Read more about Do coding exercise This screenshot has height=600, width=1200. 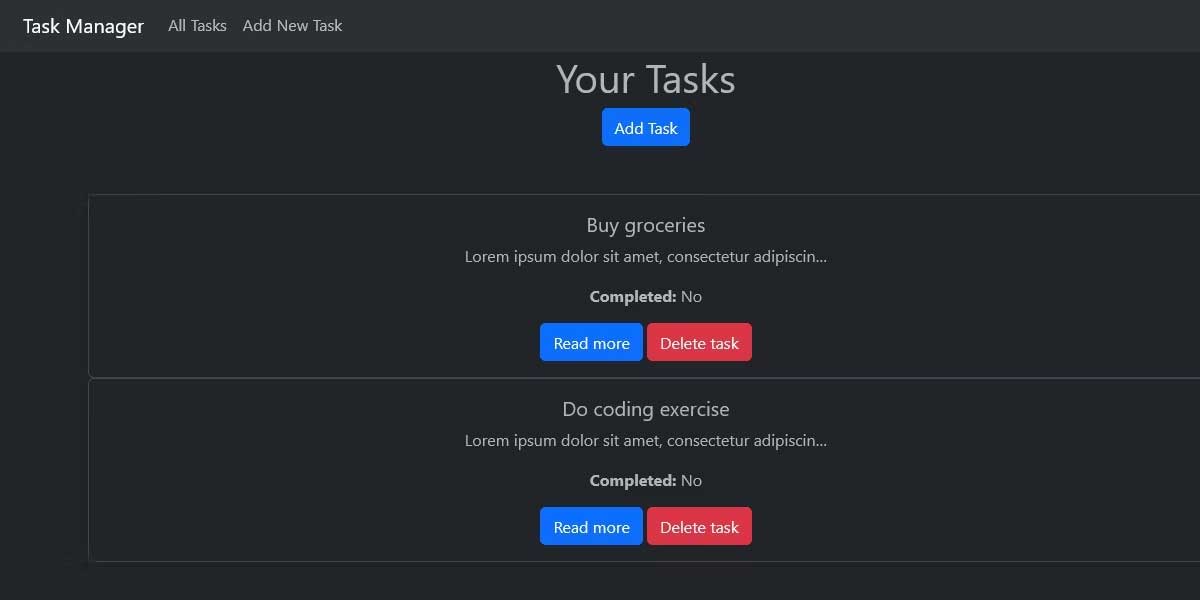591,527
